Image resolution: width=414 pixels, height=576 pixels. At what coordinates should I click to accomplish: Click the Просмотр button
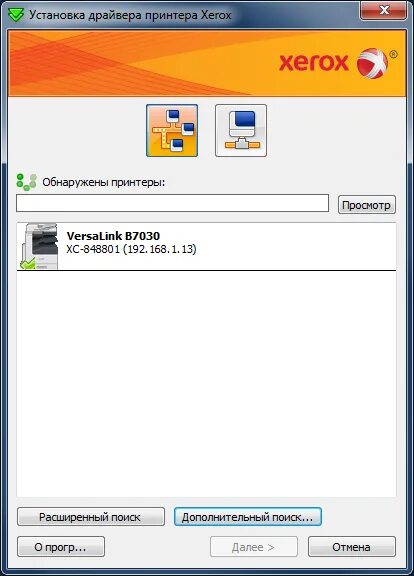(x=367, y=204)
